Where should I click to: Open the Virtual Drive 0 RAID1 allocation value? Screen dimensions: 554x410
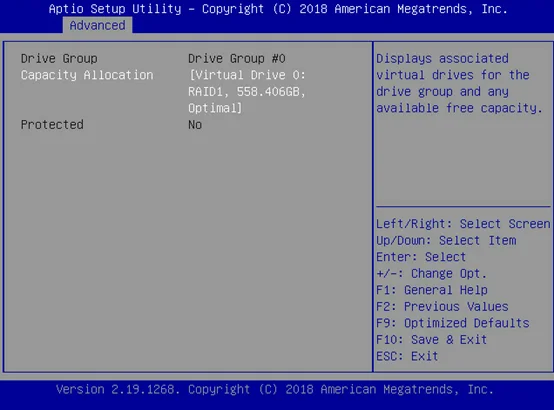click(247, 92)
